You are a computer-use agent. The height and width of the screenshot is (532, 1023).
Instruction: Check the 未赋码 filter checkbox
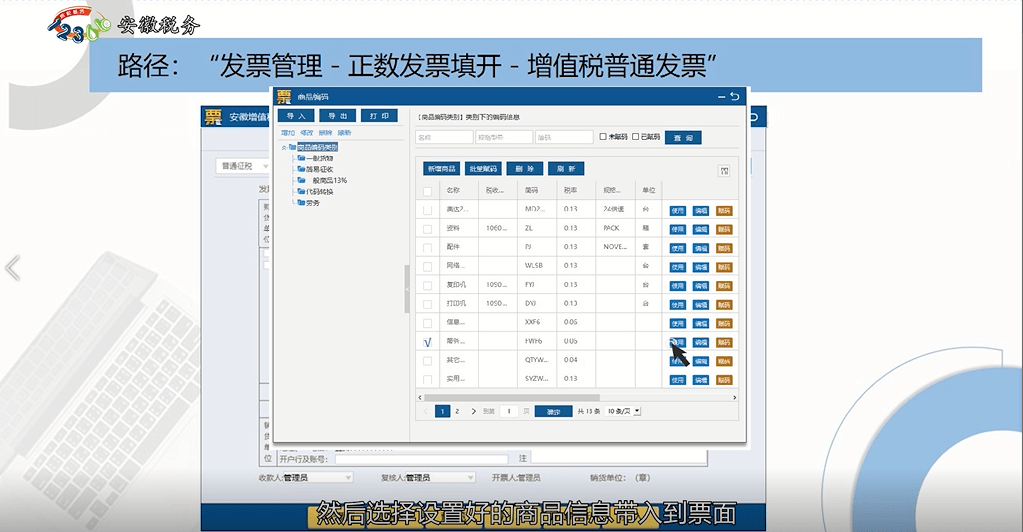tap(602, 137)
